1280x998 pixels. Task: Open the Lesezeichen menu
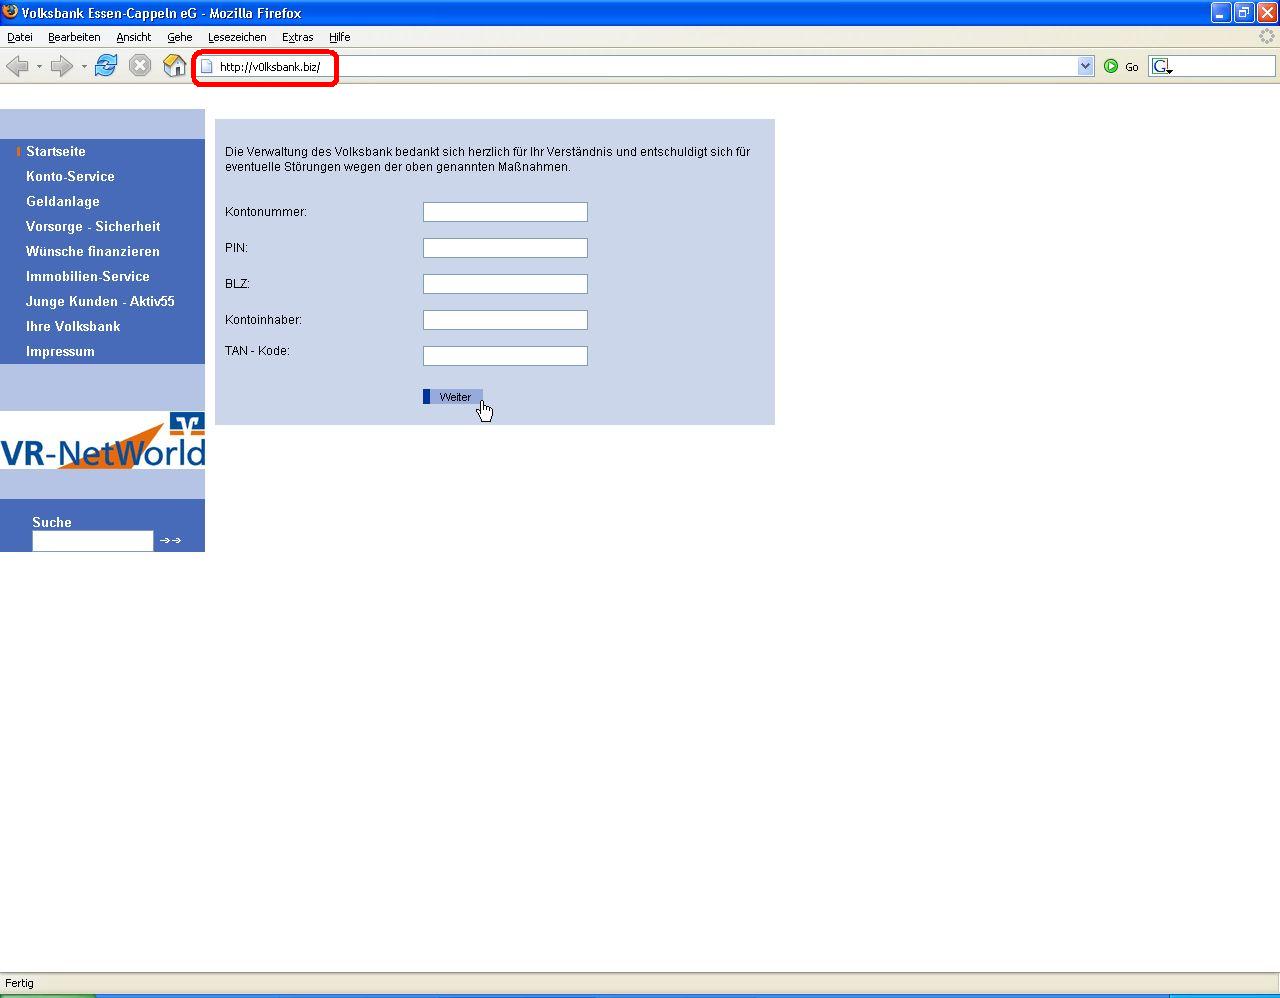point(237,37)
